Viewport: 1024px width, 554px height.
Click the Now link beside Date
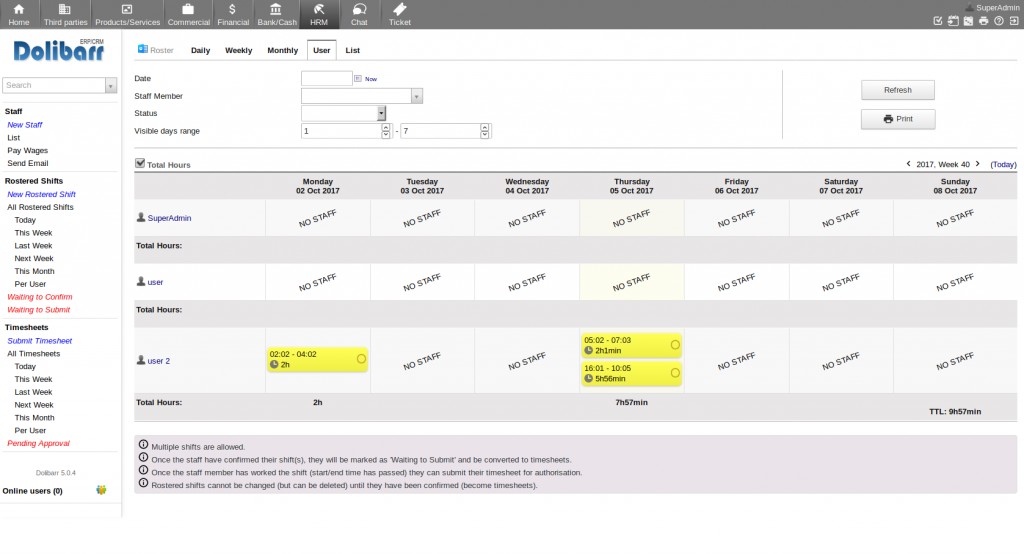pyautogui.click(x=371, y=79)
